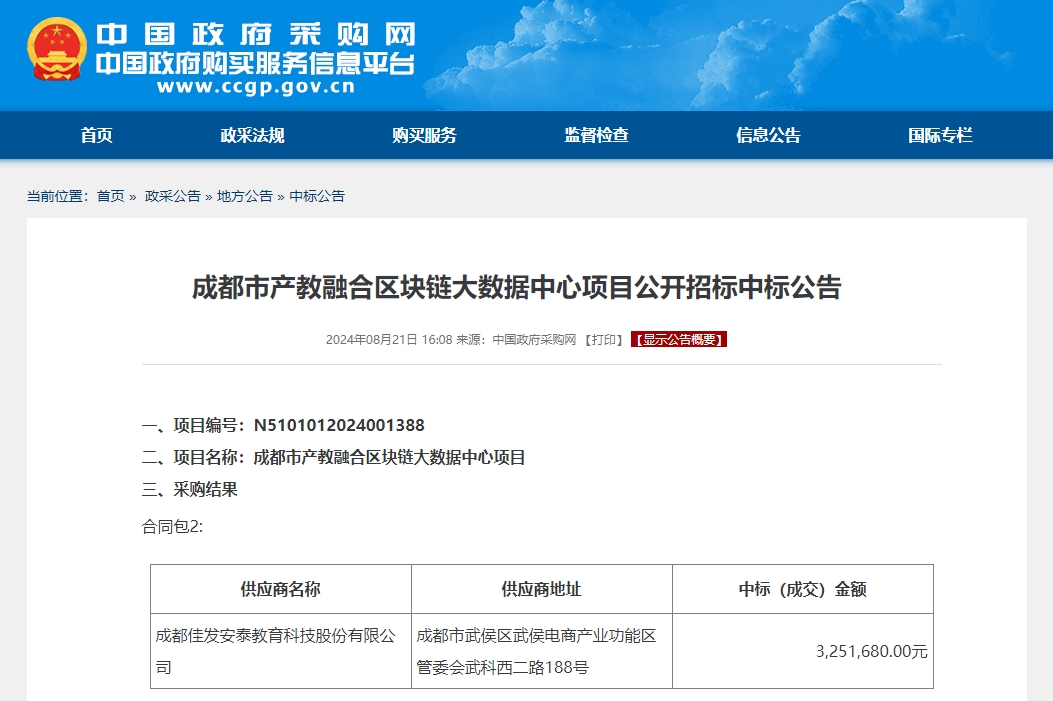Select the announcement title text
This screenshot has width=1053, height=701.
526,287
